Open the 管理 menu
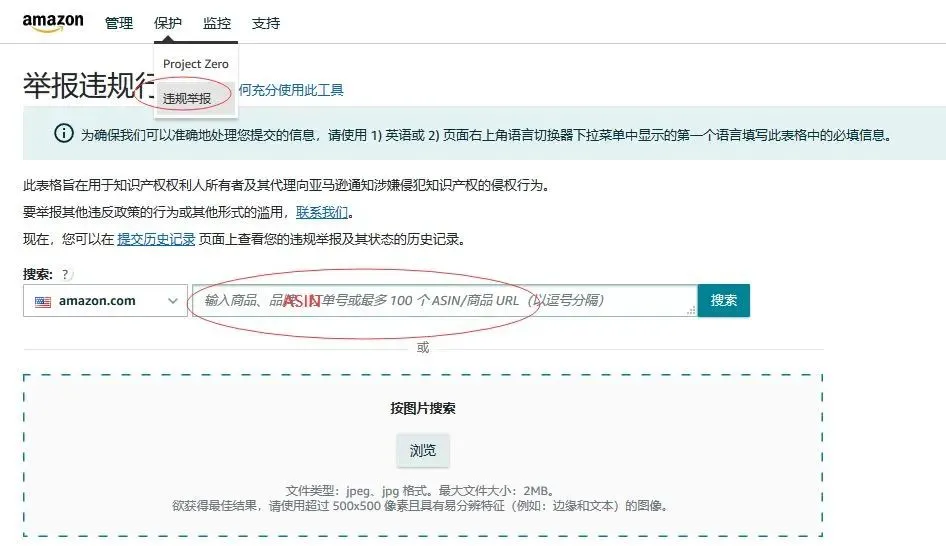Viewport: 946px width, 546px height. pyautogui.click(x=118, y=23)
